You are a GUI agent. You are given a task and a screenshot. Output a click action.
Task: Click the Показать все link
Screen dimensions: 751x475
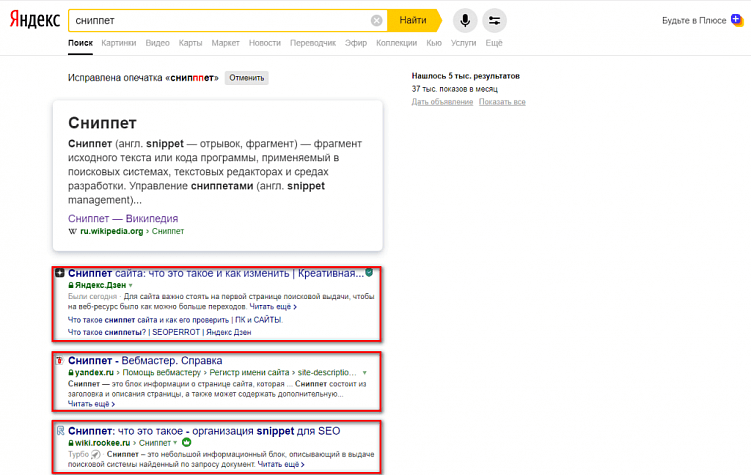502,102
